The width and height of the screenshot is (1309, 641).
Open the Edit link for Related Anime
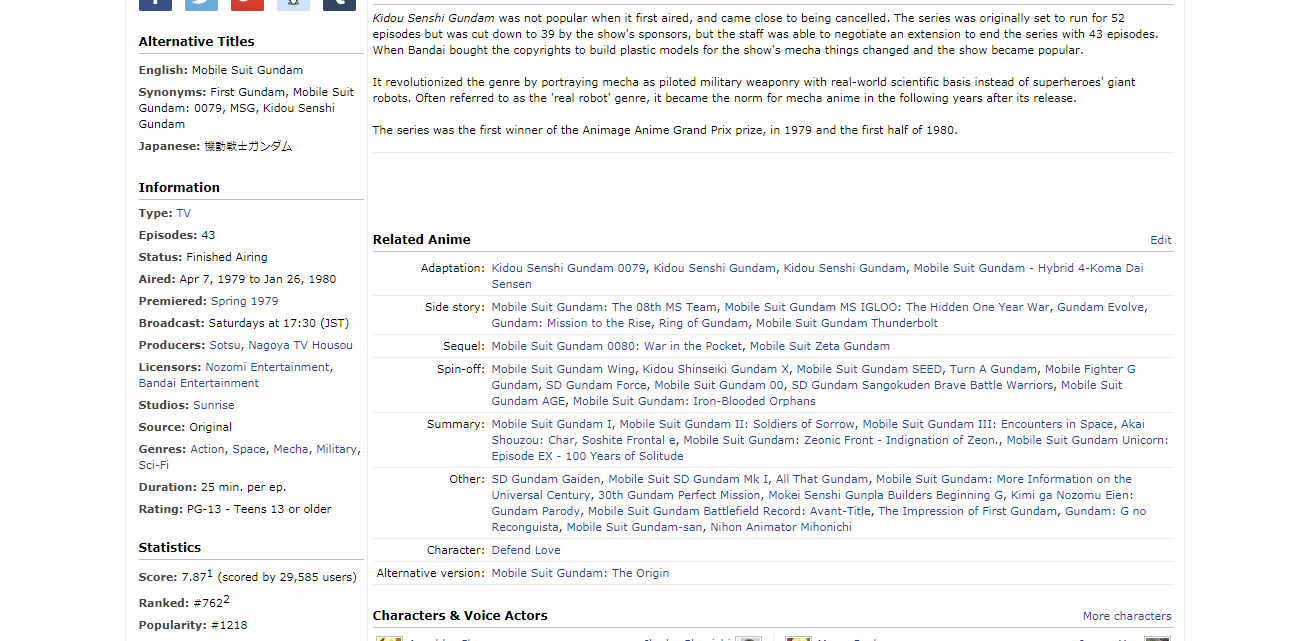1160,240
